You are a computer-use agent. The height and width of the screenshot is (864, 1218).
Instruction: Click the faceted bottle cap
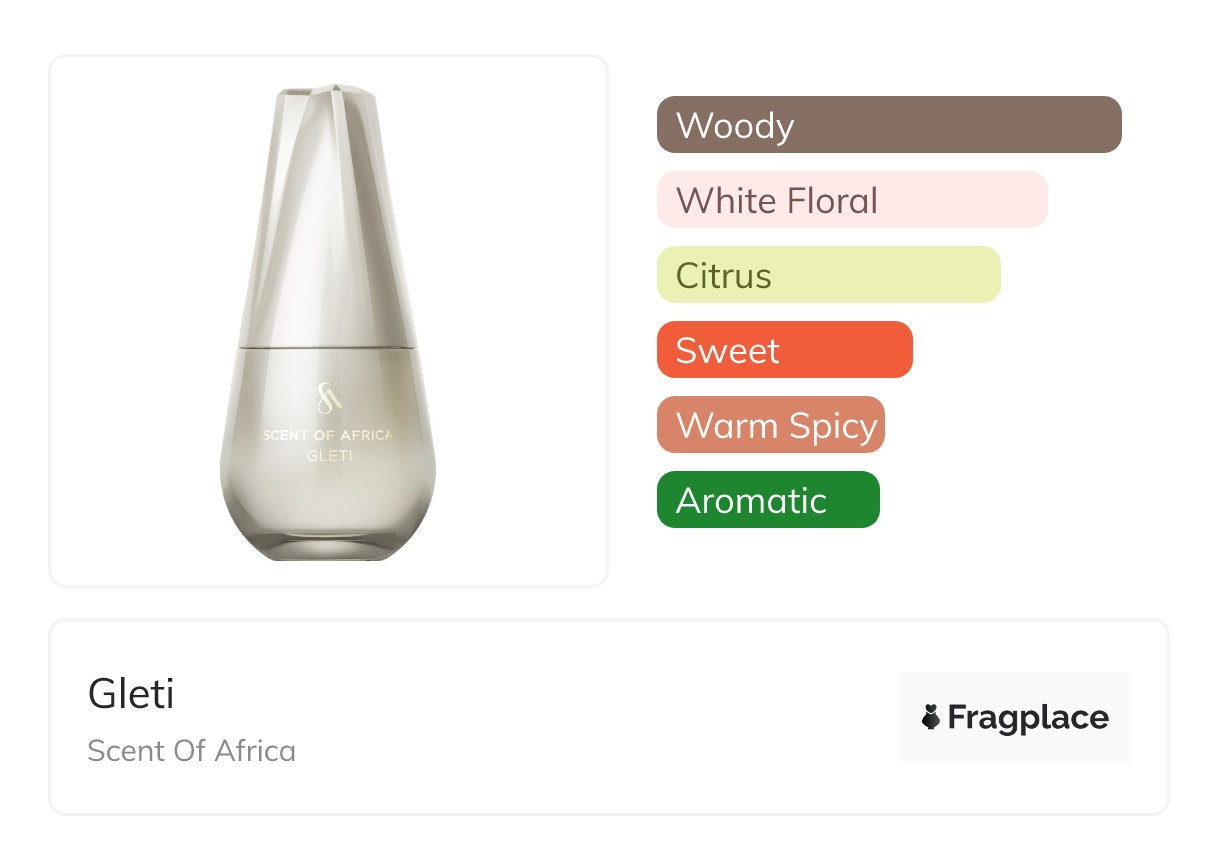point(328,220)
